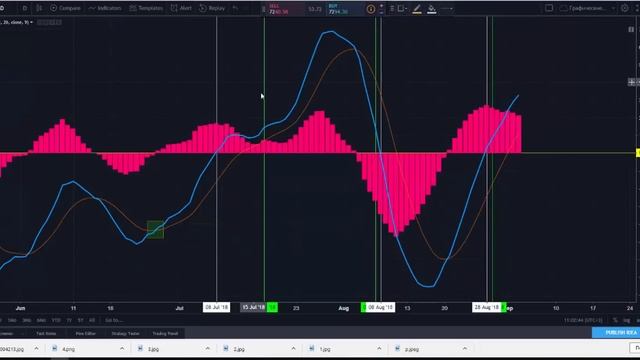This screenshot has height=360, width=640.
Task: Open indicator Templates
Action: click(x=146, y=8)
